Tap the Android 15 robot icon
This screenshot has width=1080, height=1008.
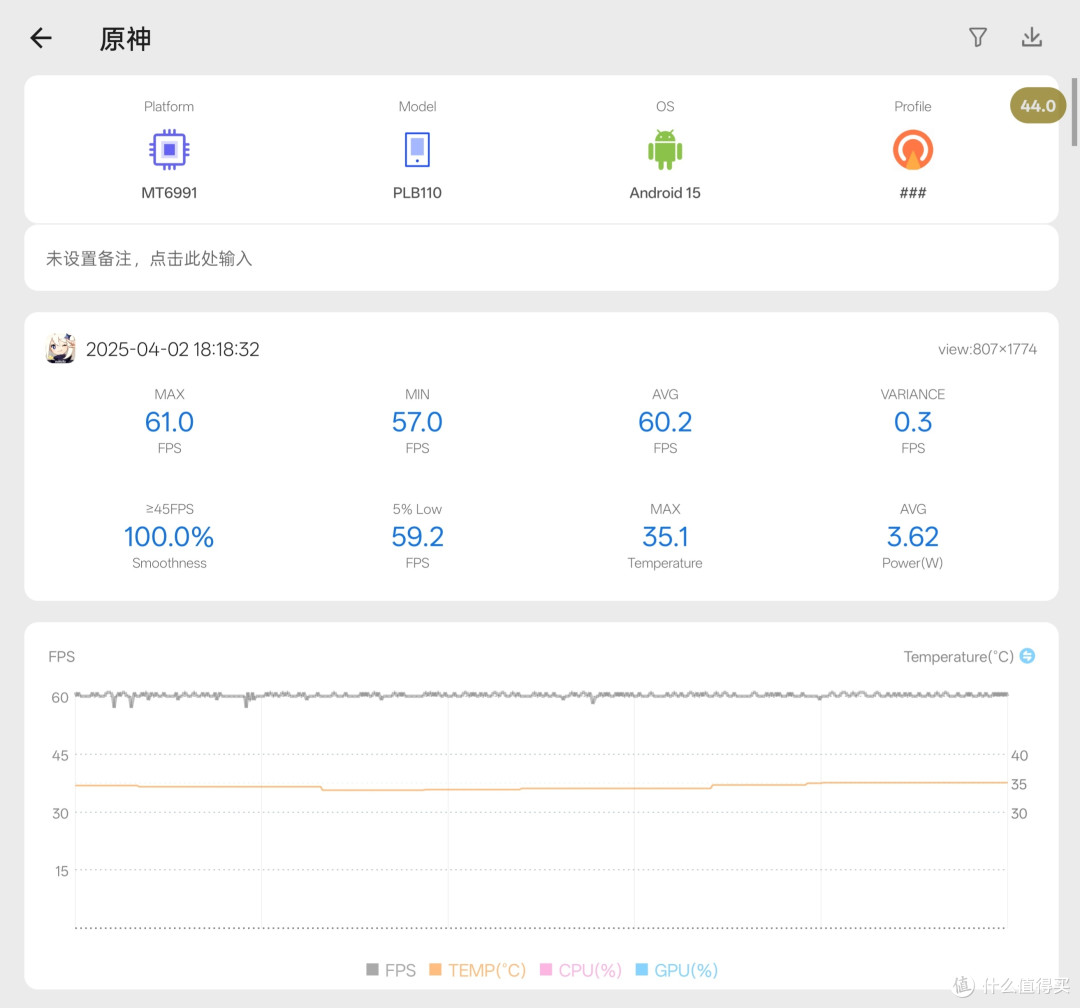click(665, 149)
